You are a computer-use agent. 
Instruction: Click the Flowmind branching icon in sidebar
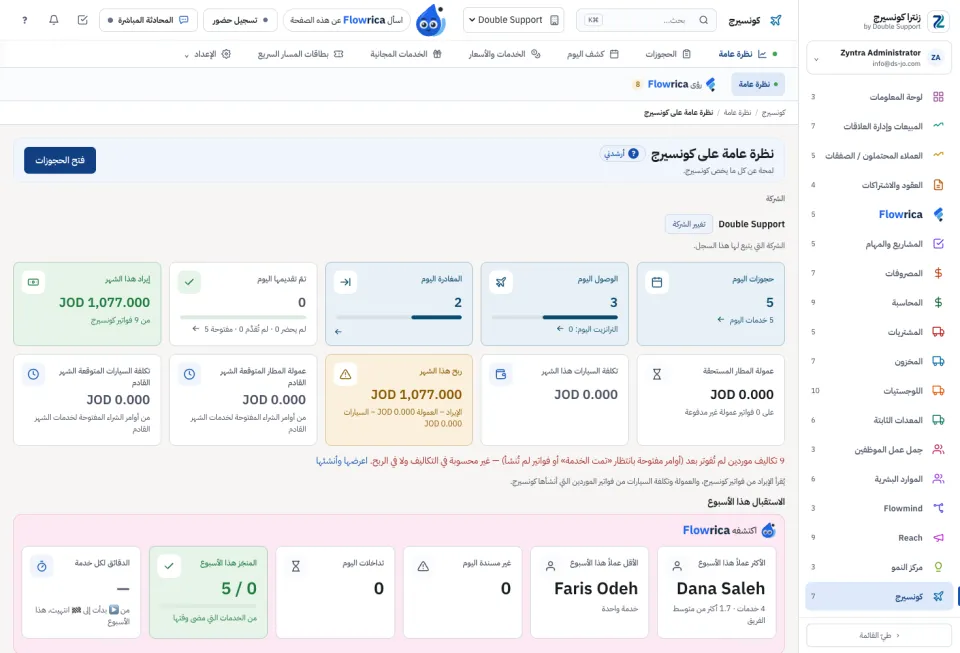[x=938, y=508]
